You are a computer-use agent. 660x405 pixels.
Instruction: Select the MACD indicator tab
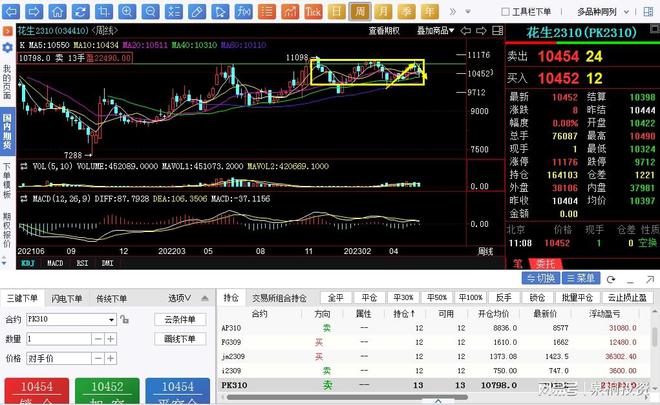[55, 263]
